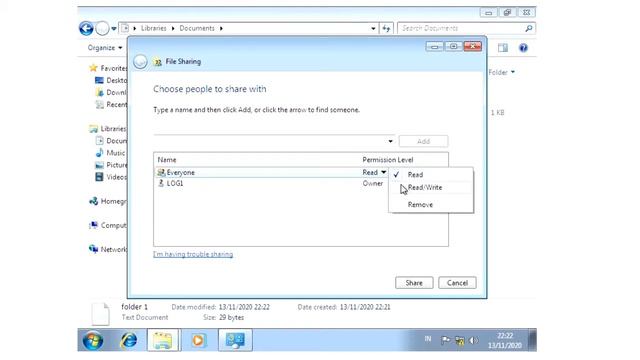This screenshot has width=640, height=360.
Task: Click the network sharing taskbar icon
Action: (235, 340)
